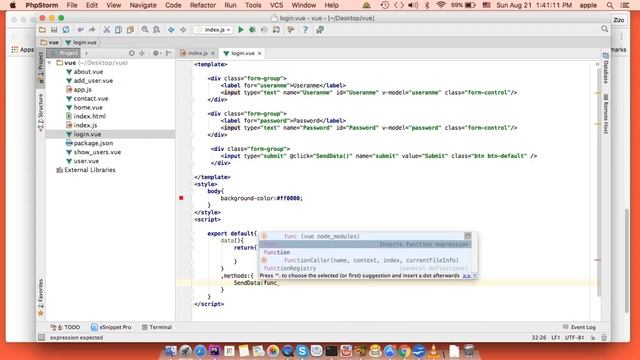Open the Code menu

173,5
